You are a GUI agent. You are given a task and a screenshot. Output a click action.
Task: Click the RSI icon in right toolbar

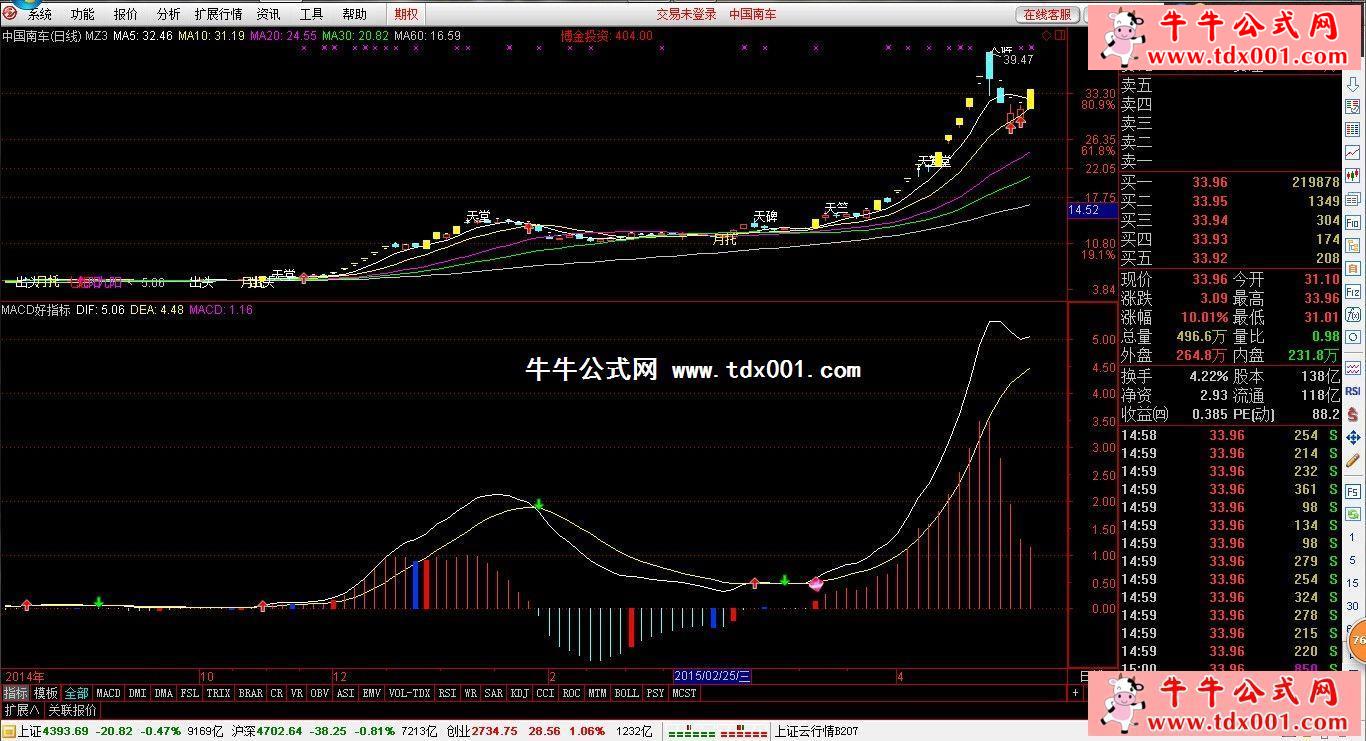1353,391
